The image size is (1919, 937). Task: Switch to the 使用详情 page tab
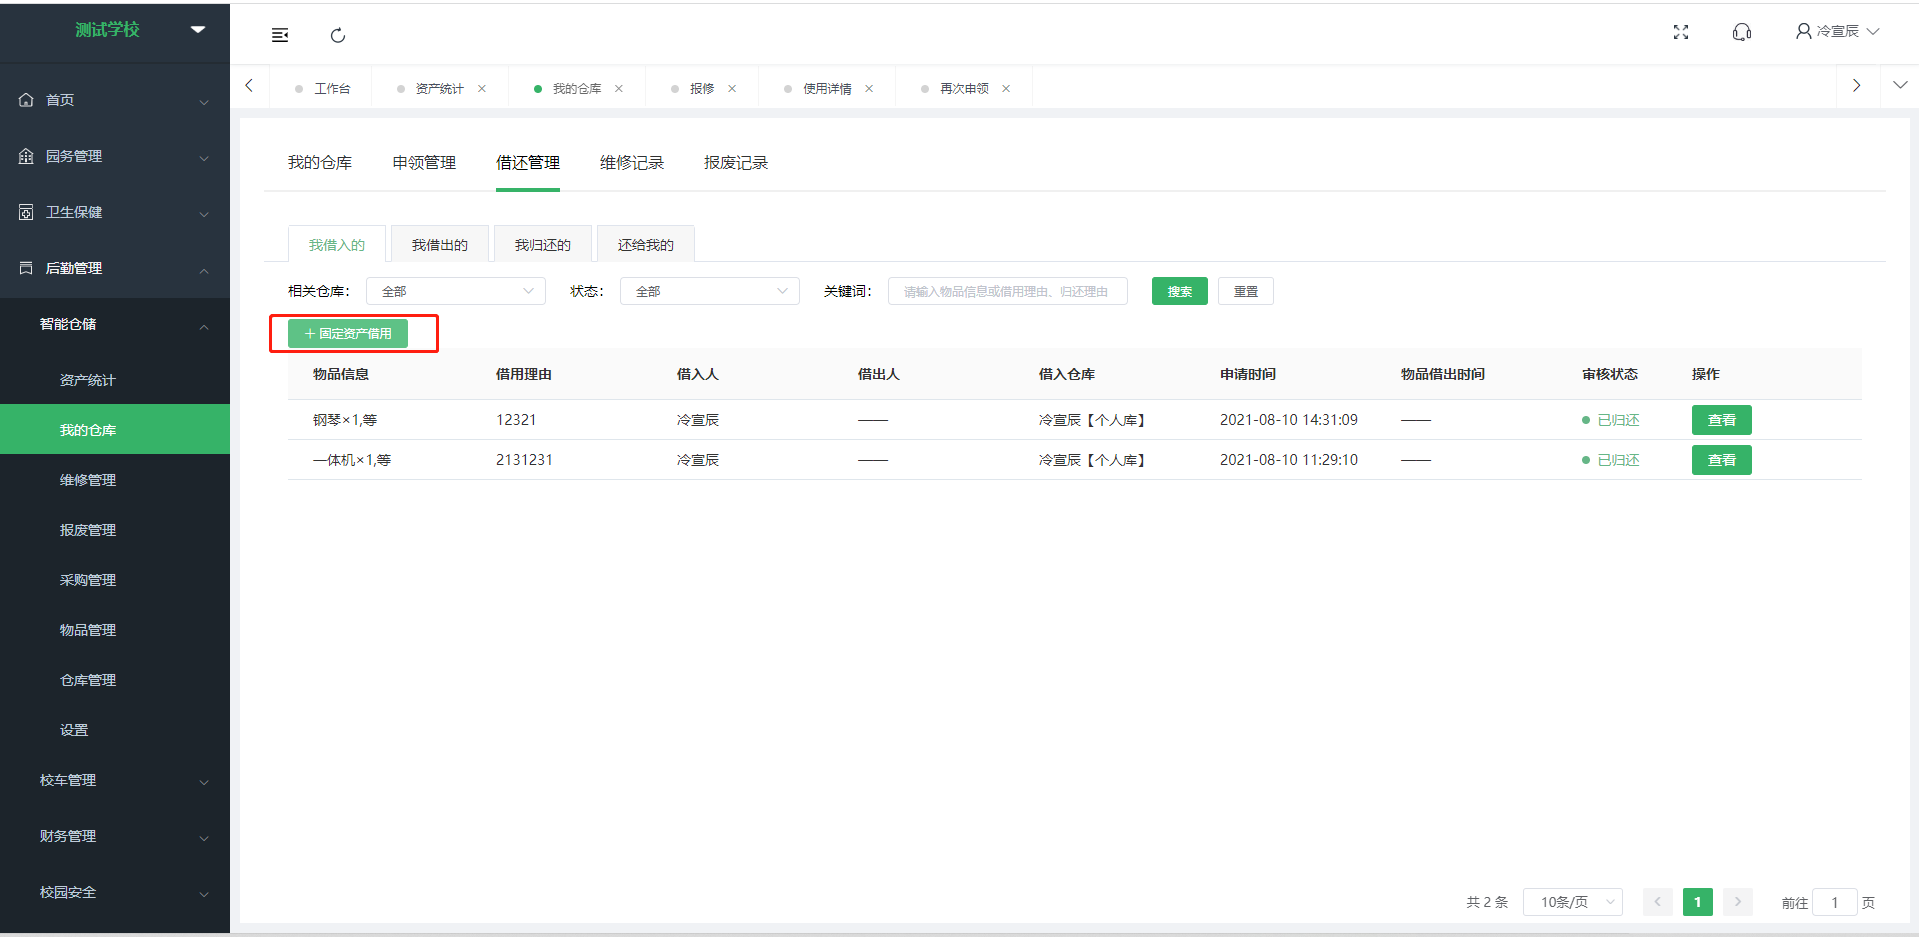827,89
